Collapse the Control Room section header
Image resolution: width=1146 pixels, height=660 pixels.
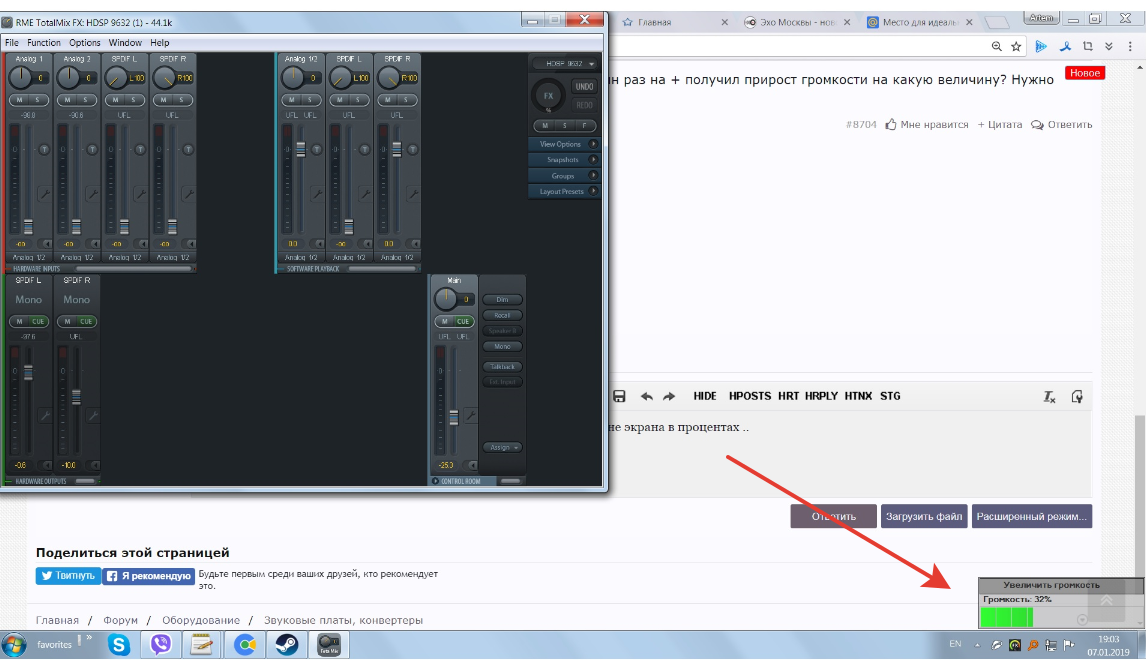click(436, 481)
